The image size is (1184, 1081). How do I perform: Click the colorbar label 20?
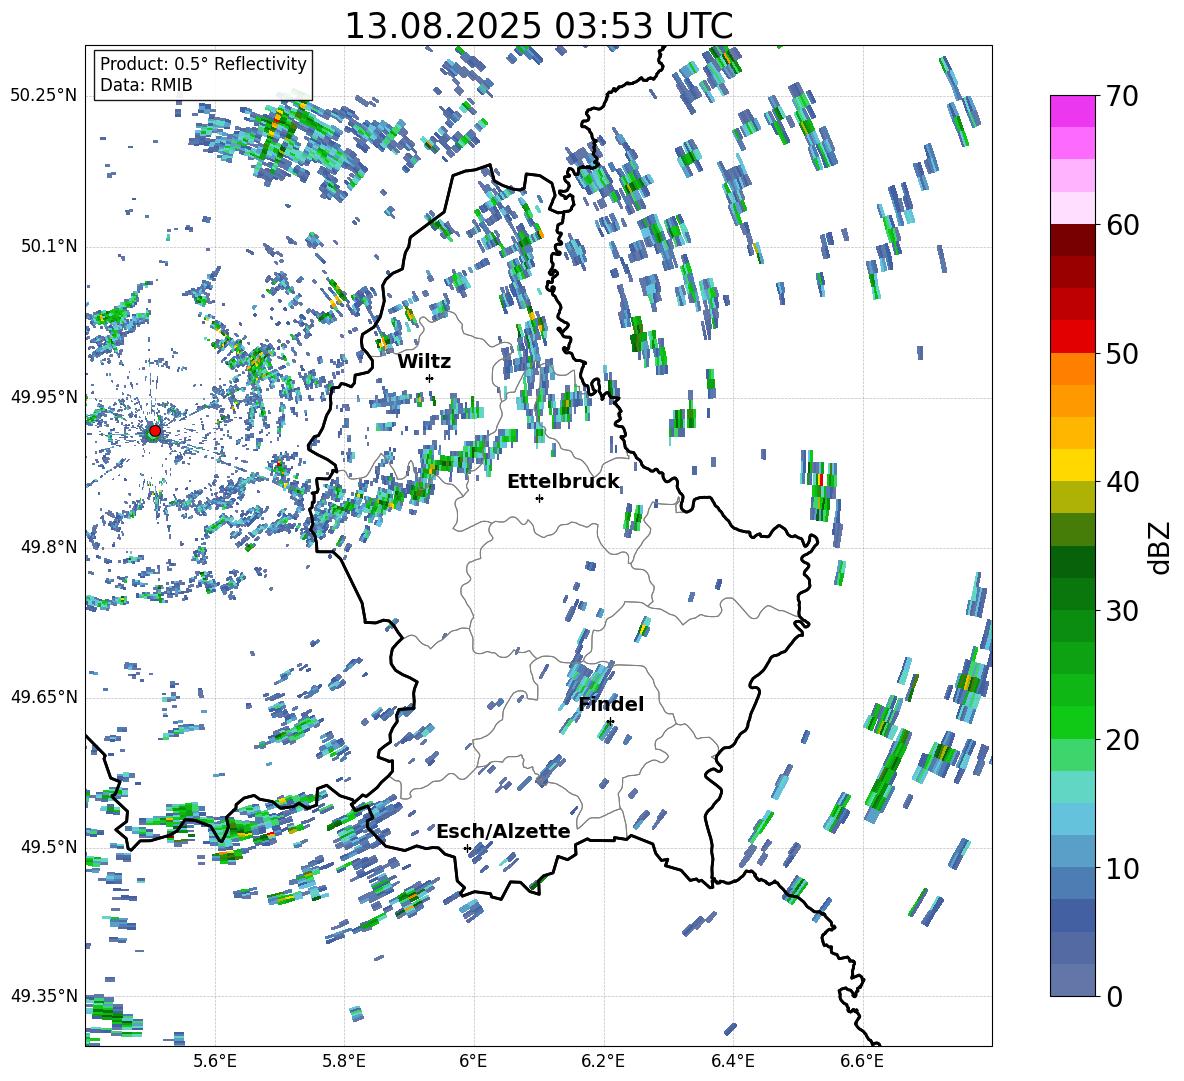pyautogui.click(x=1122, y=739)
